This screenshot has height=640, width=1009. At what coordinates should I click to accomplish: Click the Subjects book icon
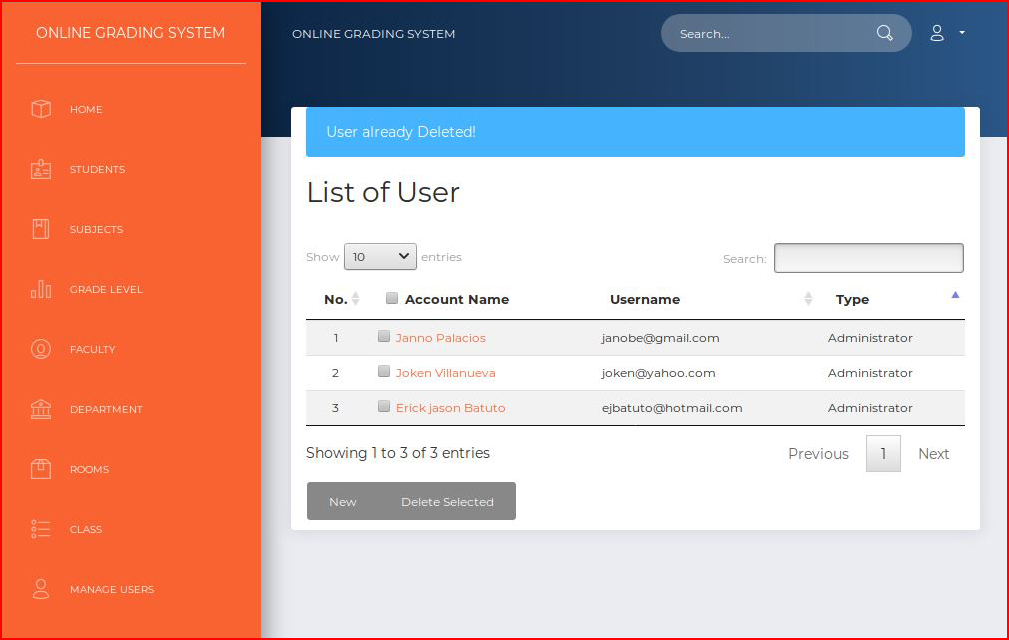41,229
